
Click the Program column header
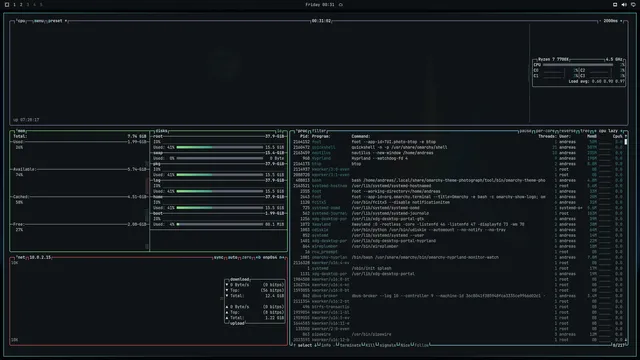coord(321,136)
